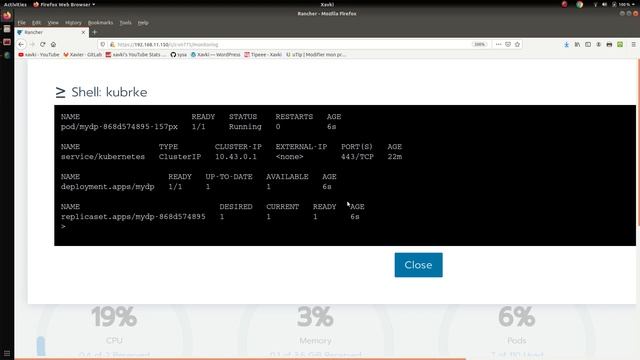Click the Chrome icon in top panel
The image size is (640, 360).
(580, 4)
